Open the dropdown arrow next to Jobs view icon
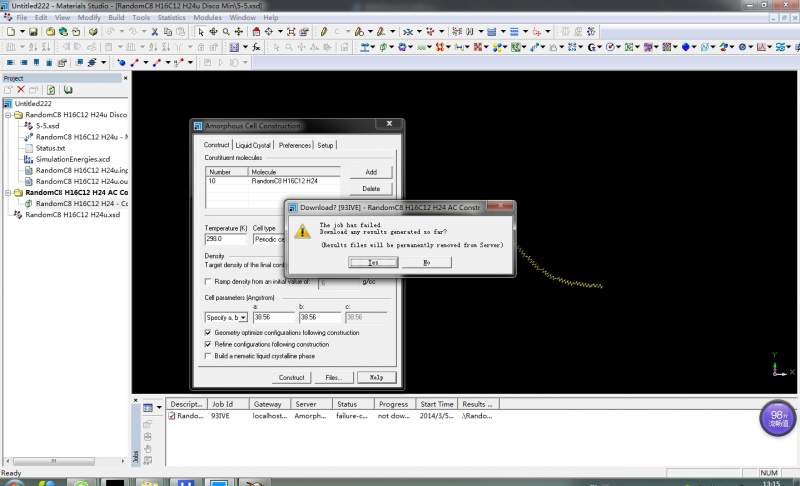This screenshot has width=800, height=486. [159, 407]
